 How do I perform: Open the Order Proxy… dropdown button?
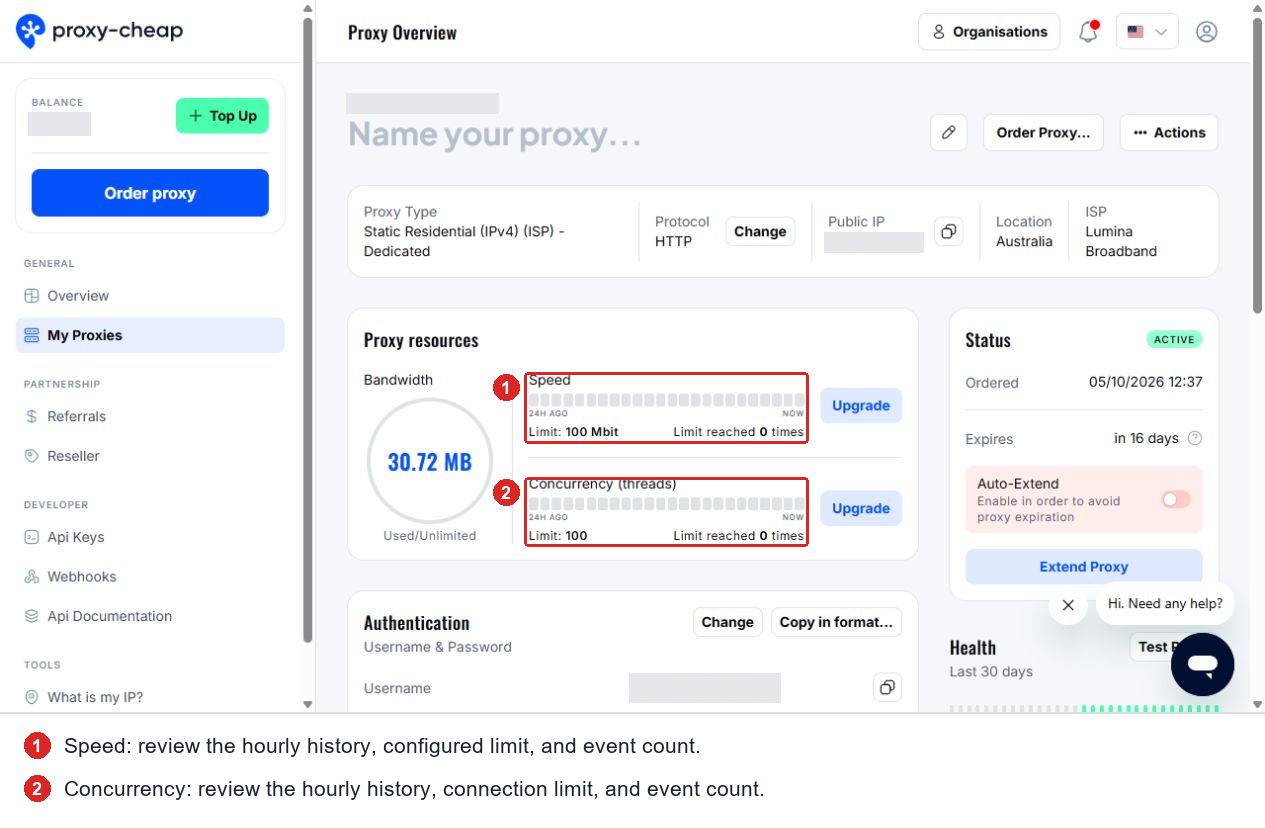[x=1043, y=132]
